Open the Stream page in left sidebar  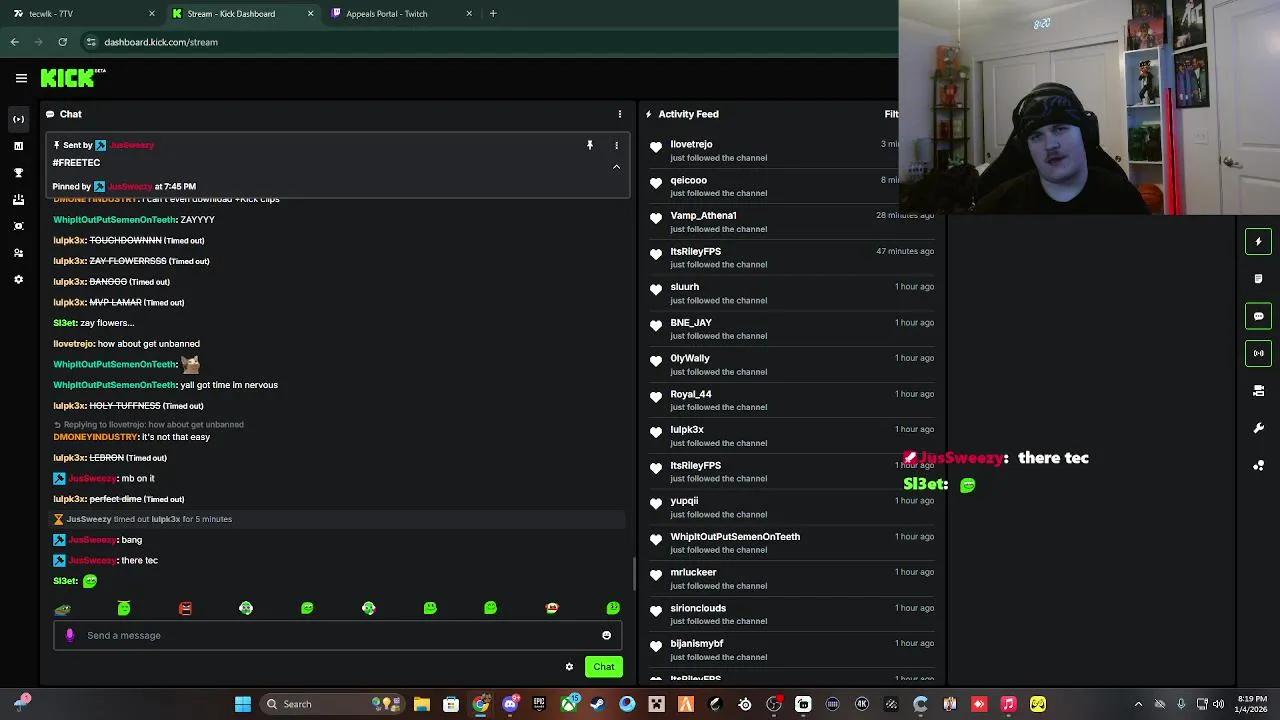point(18,119)
